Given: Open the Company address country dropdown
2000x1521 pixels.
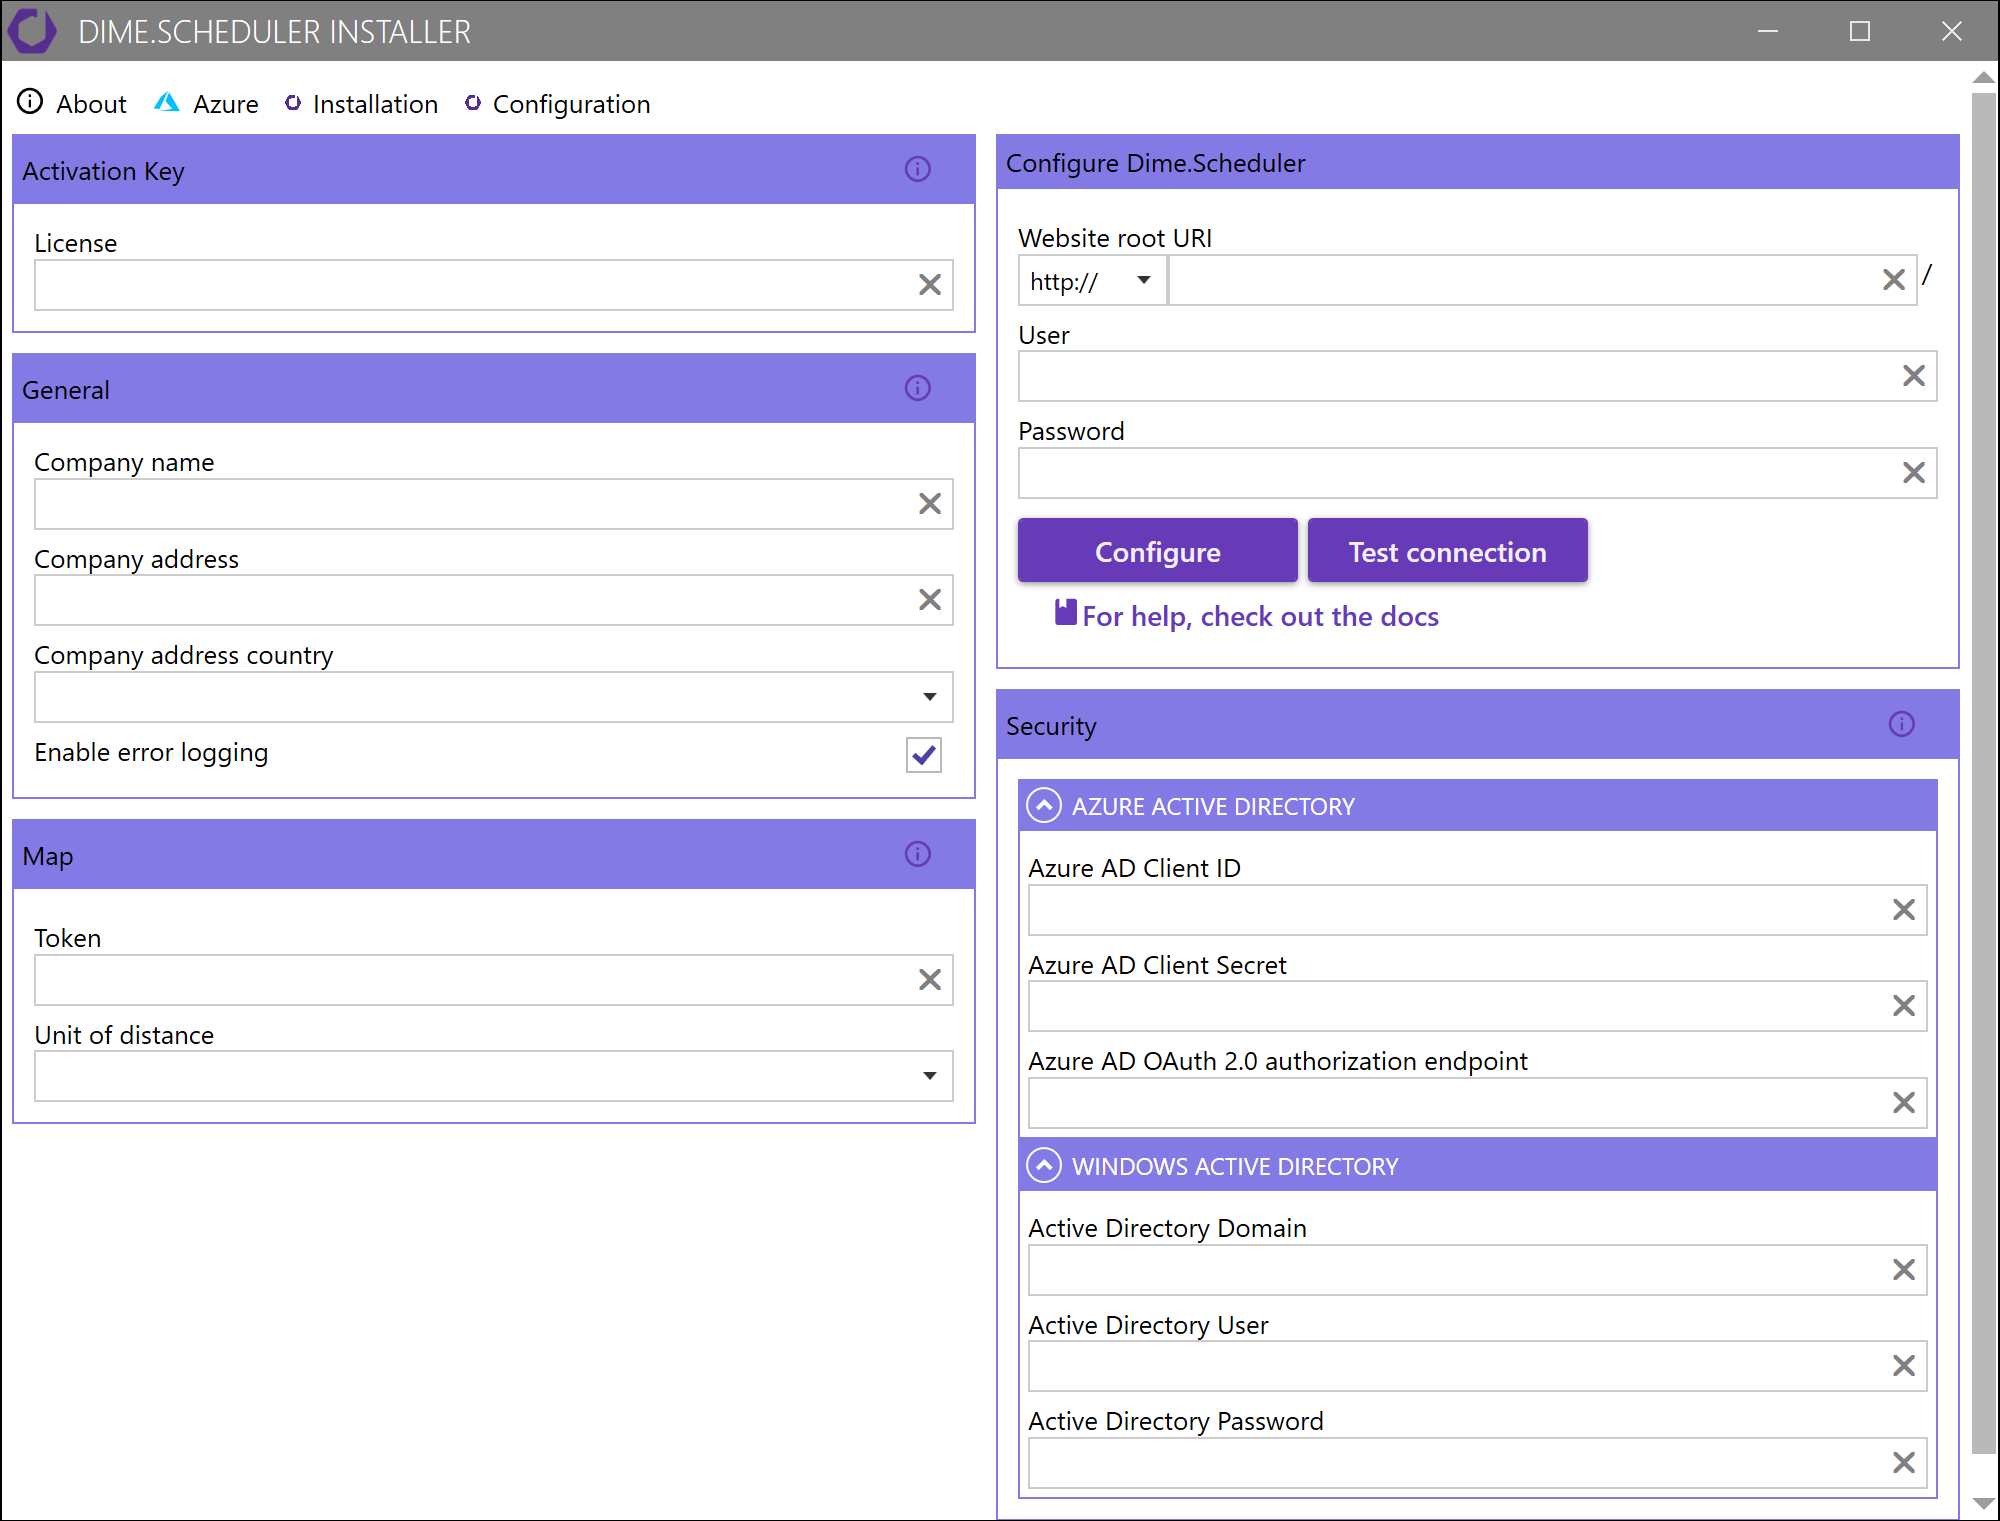Looking at the screenshot, I should pyautogui.click(x=930, y=697).
